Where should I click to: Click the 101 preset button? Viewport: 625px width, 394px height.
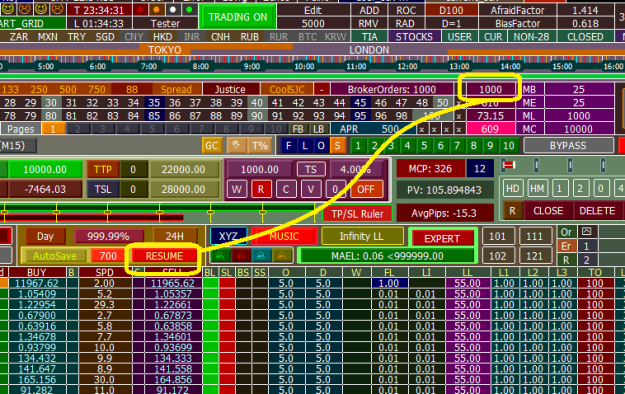click(x=497, y=236)
